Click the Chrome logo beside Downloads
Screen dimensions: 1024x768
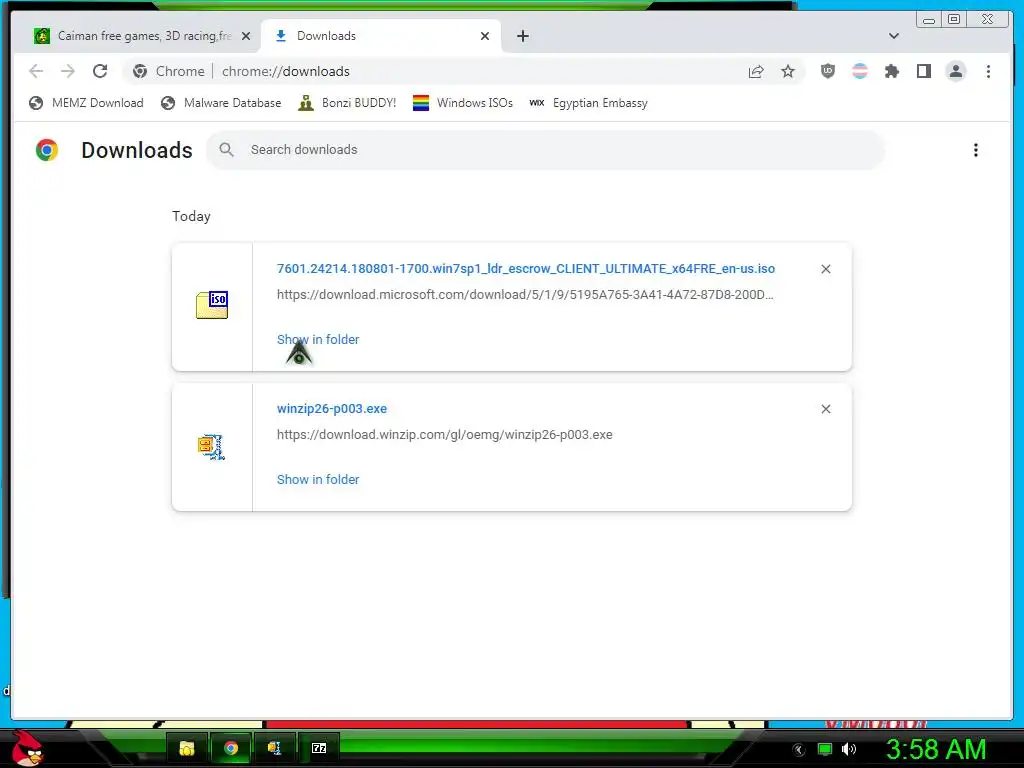(x=47, y=150)
